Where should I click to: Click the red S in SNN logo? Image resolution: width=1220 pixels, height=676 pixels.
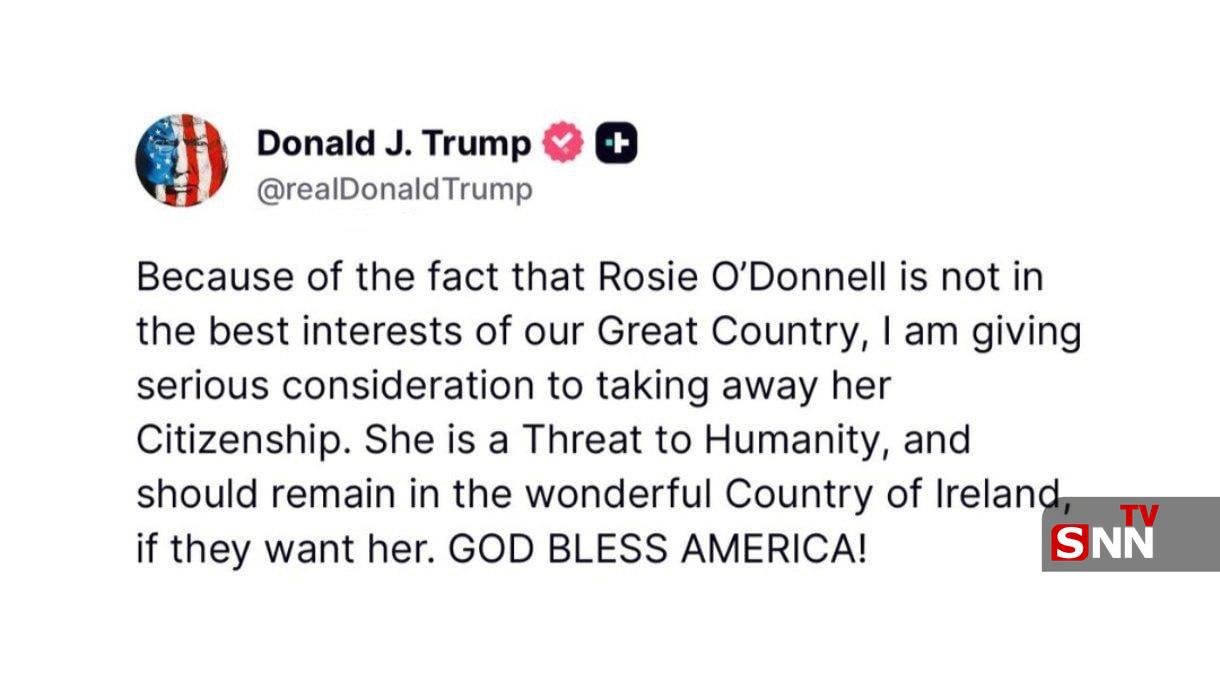(x=1070, y=543)
